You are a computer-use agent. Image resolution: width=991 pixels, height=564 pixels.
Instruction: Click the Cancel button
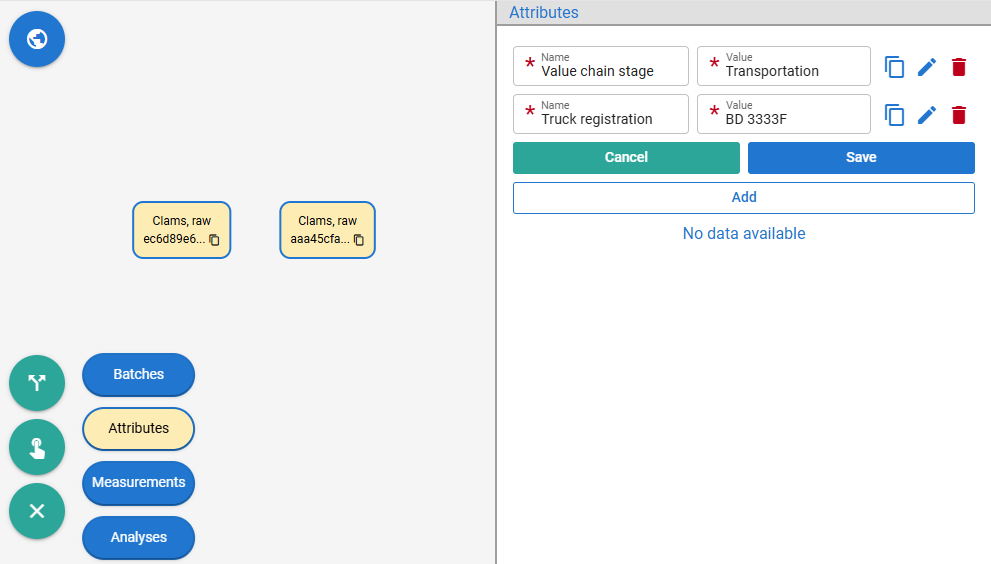626,157
